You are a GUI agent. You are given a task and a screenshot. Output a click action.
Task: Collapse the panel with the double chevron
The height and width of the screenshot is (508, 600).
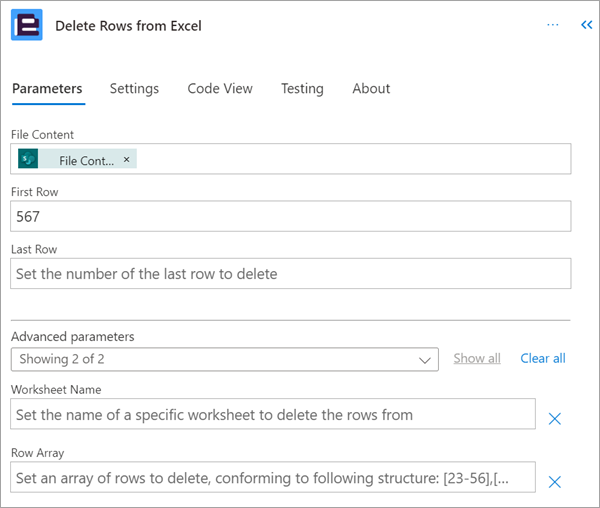pyautogui.click(x=587, y=25)
